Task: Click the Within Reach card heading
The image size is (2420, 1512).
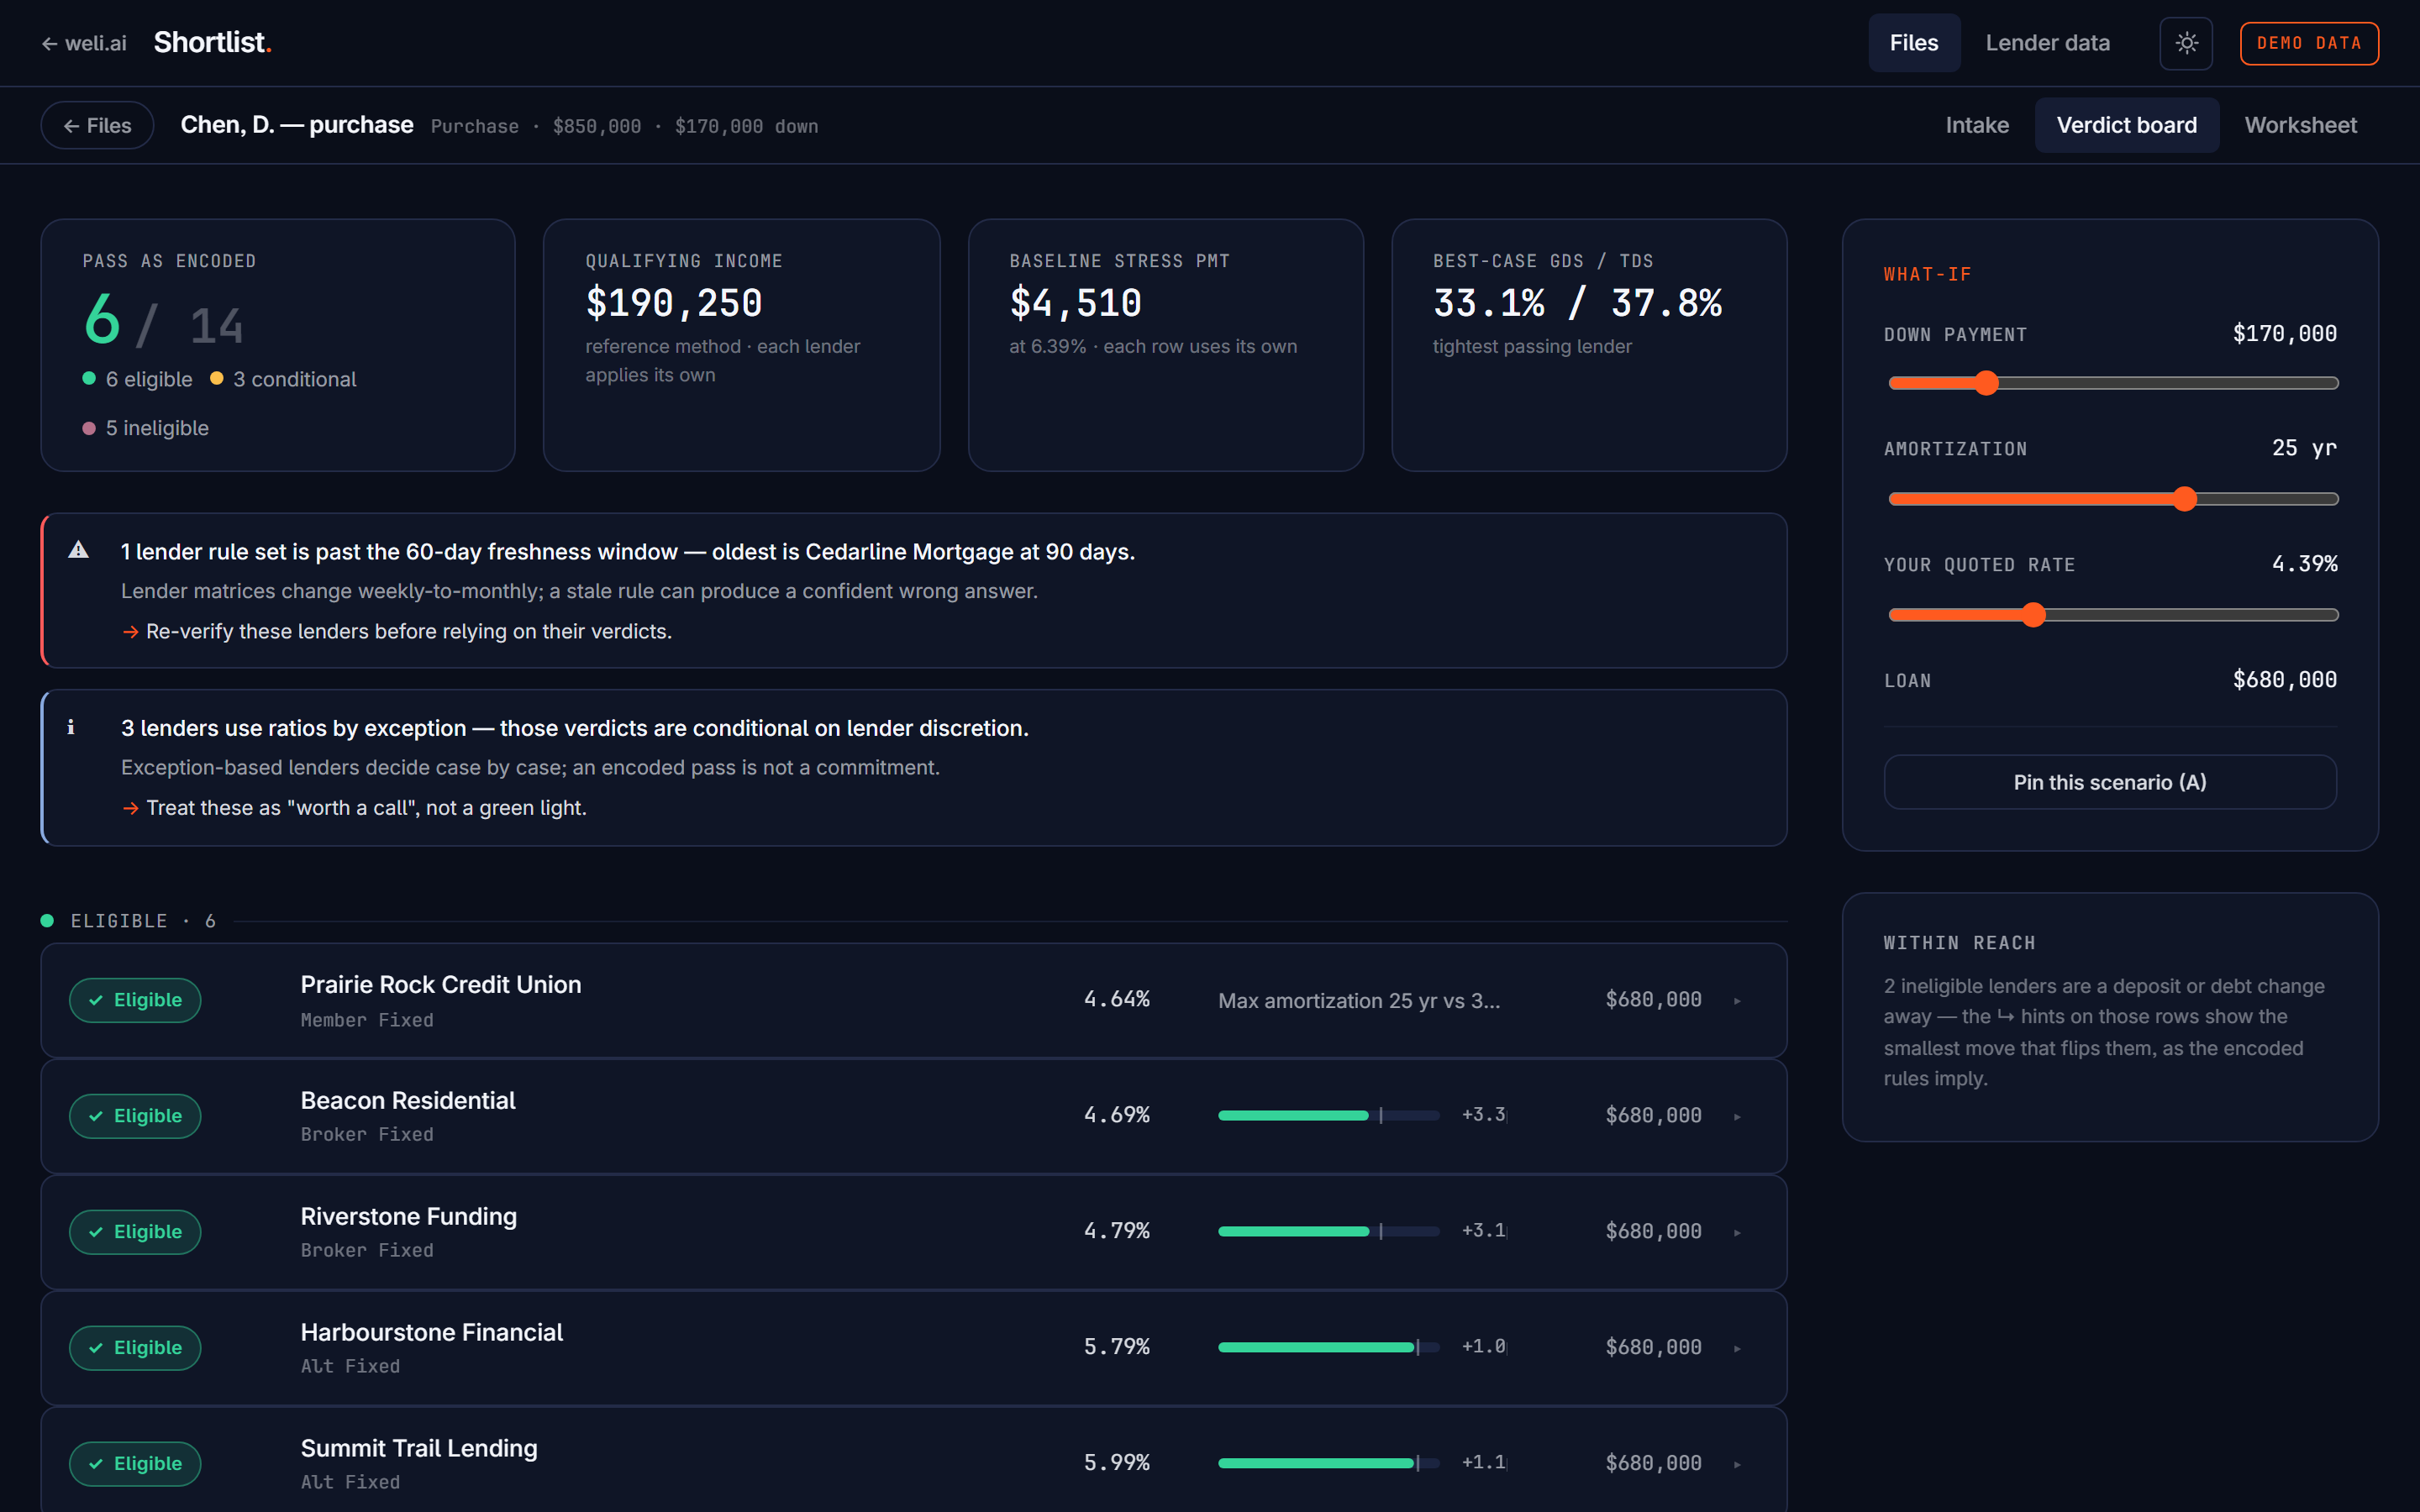Action: (x=1959, y=943)
